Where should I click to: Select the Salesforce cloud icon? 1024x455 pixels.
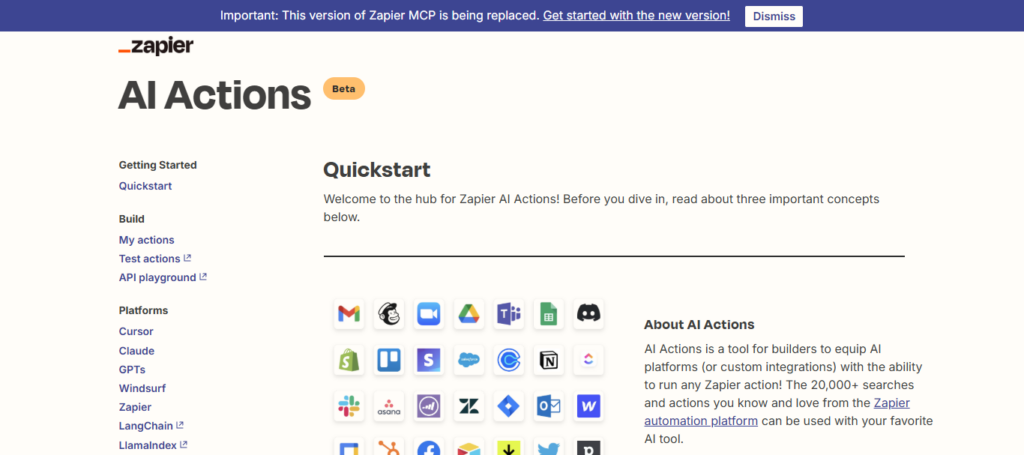(468, 360)
